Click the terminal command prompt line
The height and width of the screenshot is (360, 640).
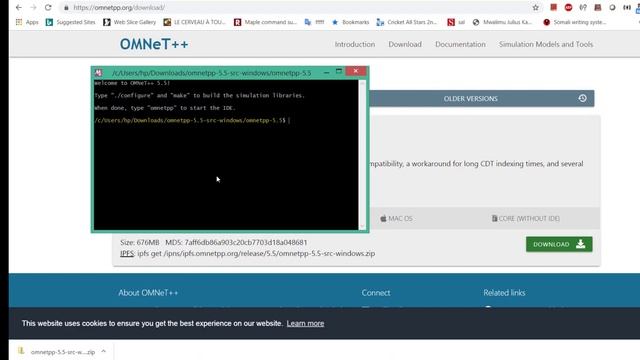tap(192, 120)
